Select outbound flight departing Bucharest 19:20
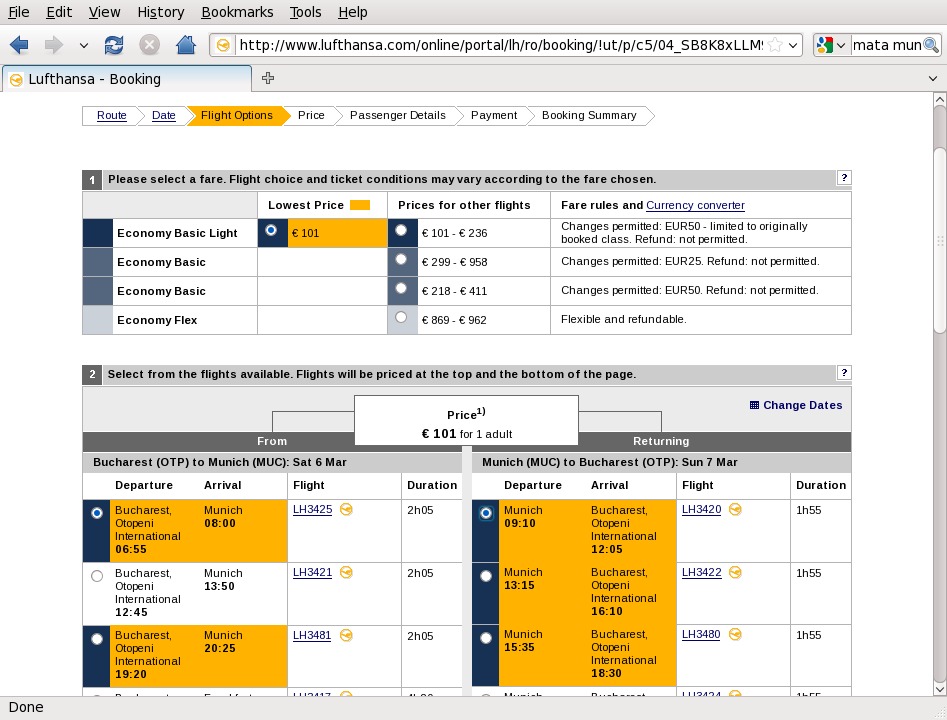 (x=97, y=638)
